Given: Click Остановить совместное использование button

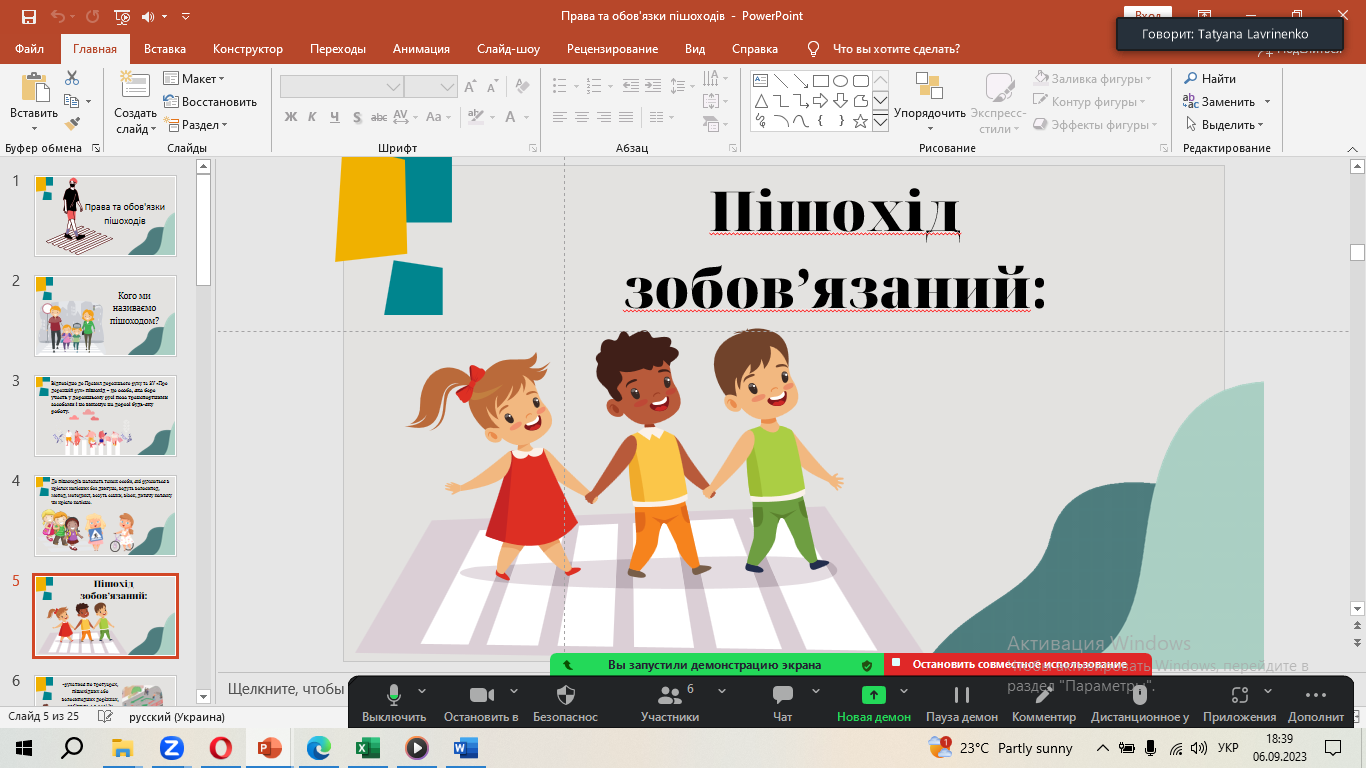Looking at the screenshot, I should click(x=1018, y=664).
